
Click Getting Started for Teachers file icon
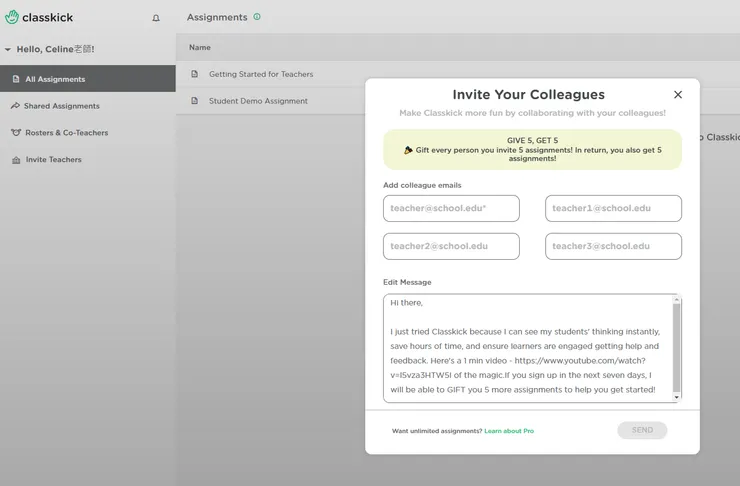point(194,74)
